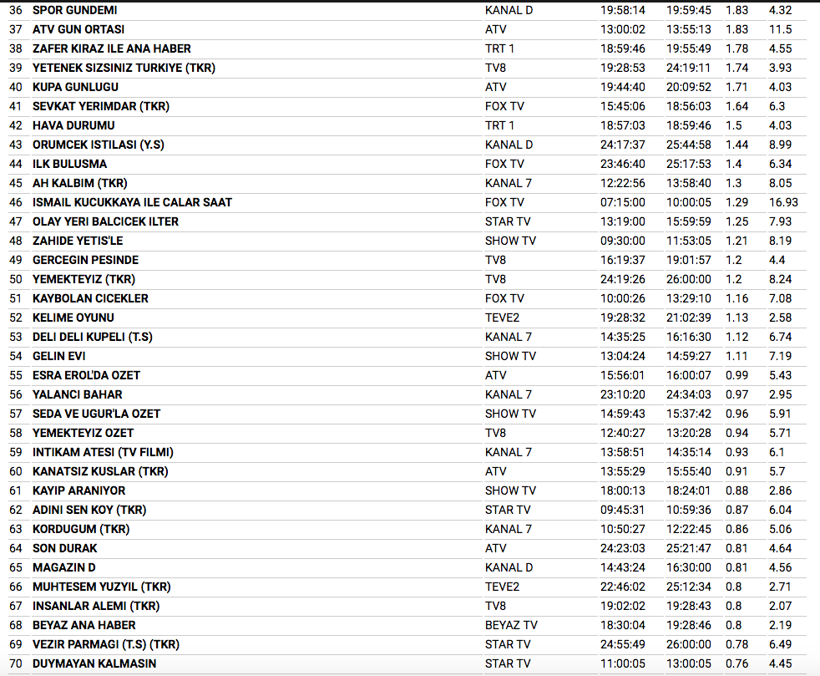820x676 pixels.
Task: Click the 16.93 share value
Action: click(783, 202)
